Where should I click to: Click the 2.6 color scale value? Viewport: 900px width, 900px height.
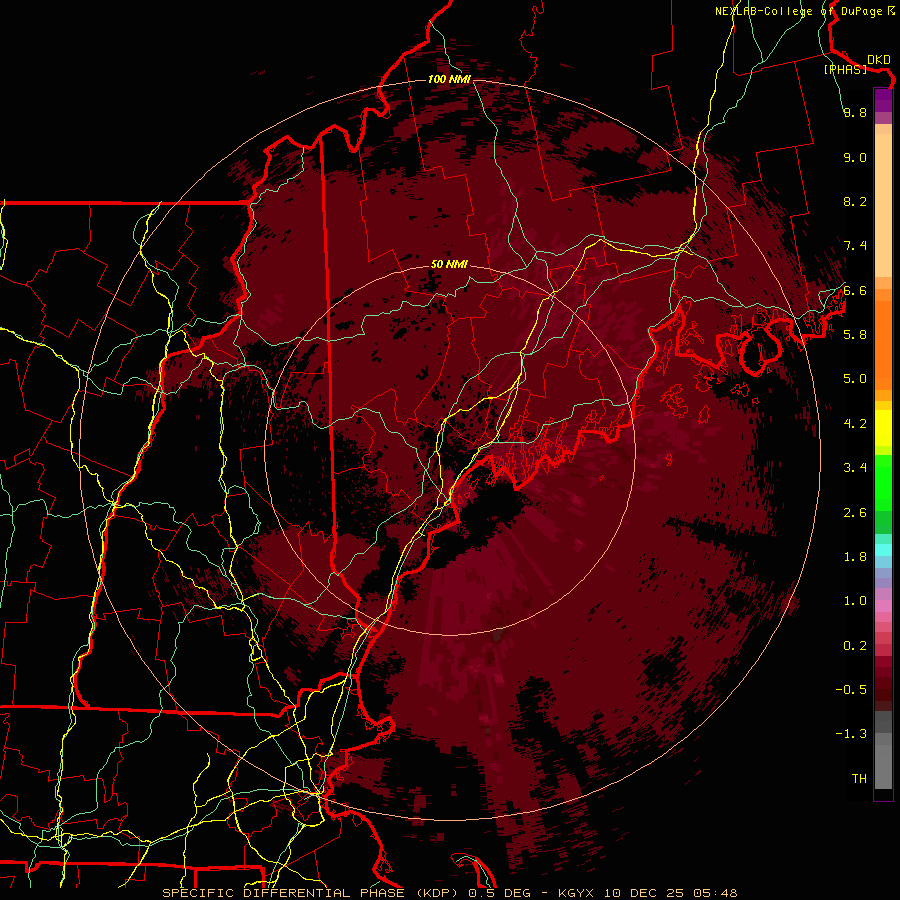pyautogui.click(x=855, y=513)
